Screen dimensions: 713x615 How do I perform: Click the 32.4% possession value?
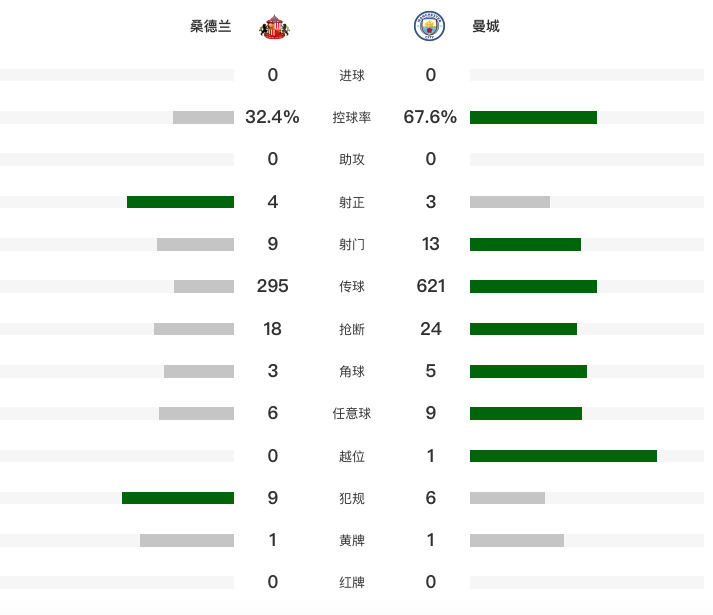(272, 117)
